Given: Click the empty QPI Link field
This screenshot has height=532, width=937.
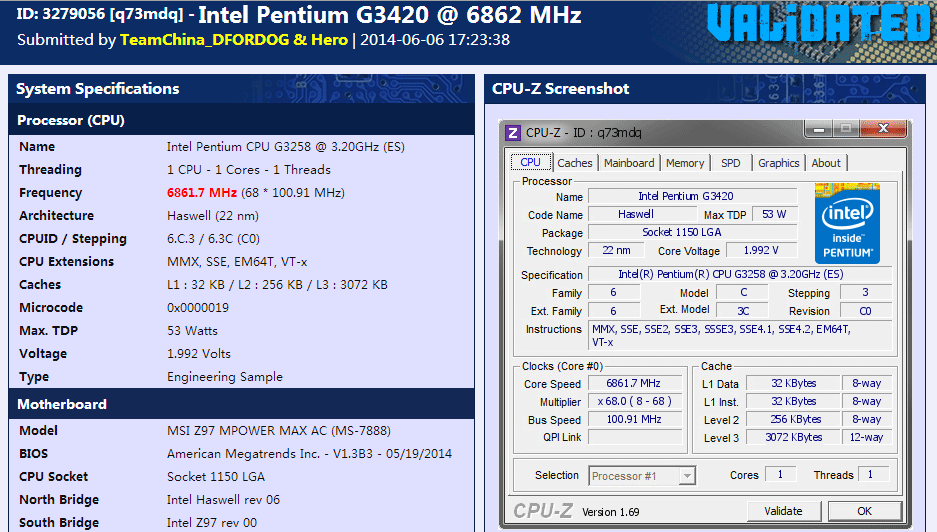Looking at the screenshot, I should click(x=635, y=438).
